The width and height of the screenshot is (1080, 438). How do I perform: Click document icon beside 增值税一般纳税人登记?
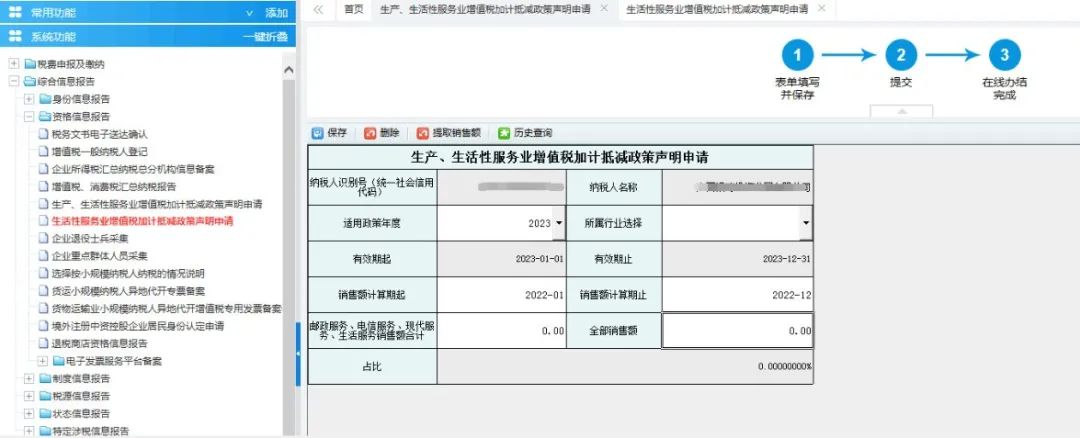[43, 152]
